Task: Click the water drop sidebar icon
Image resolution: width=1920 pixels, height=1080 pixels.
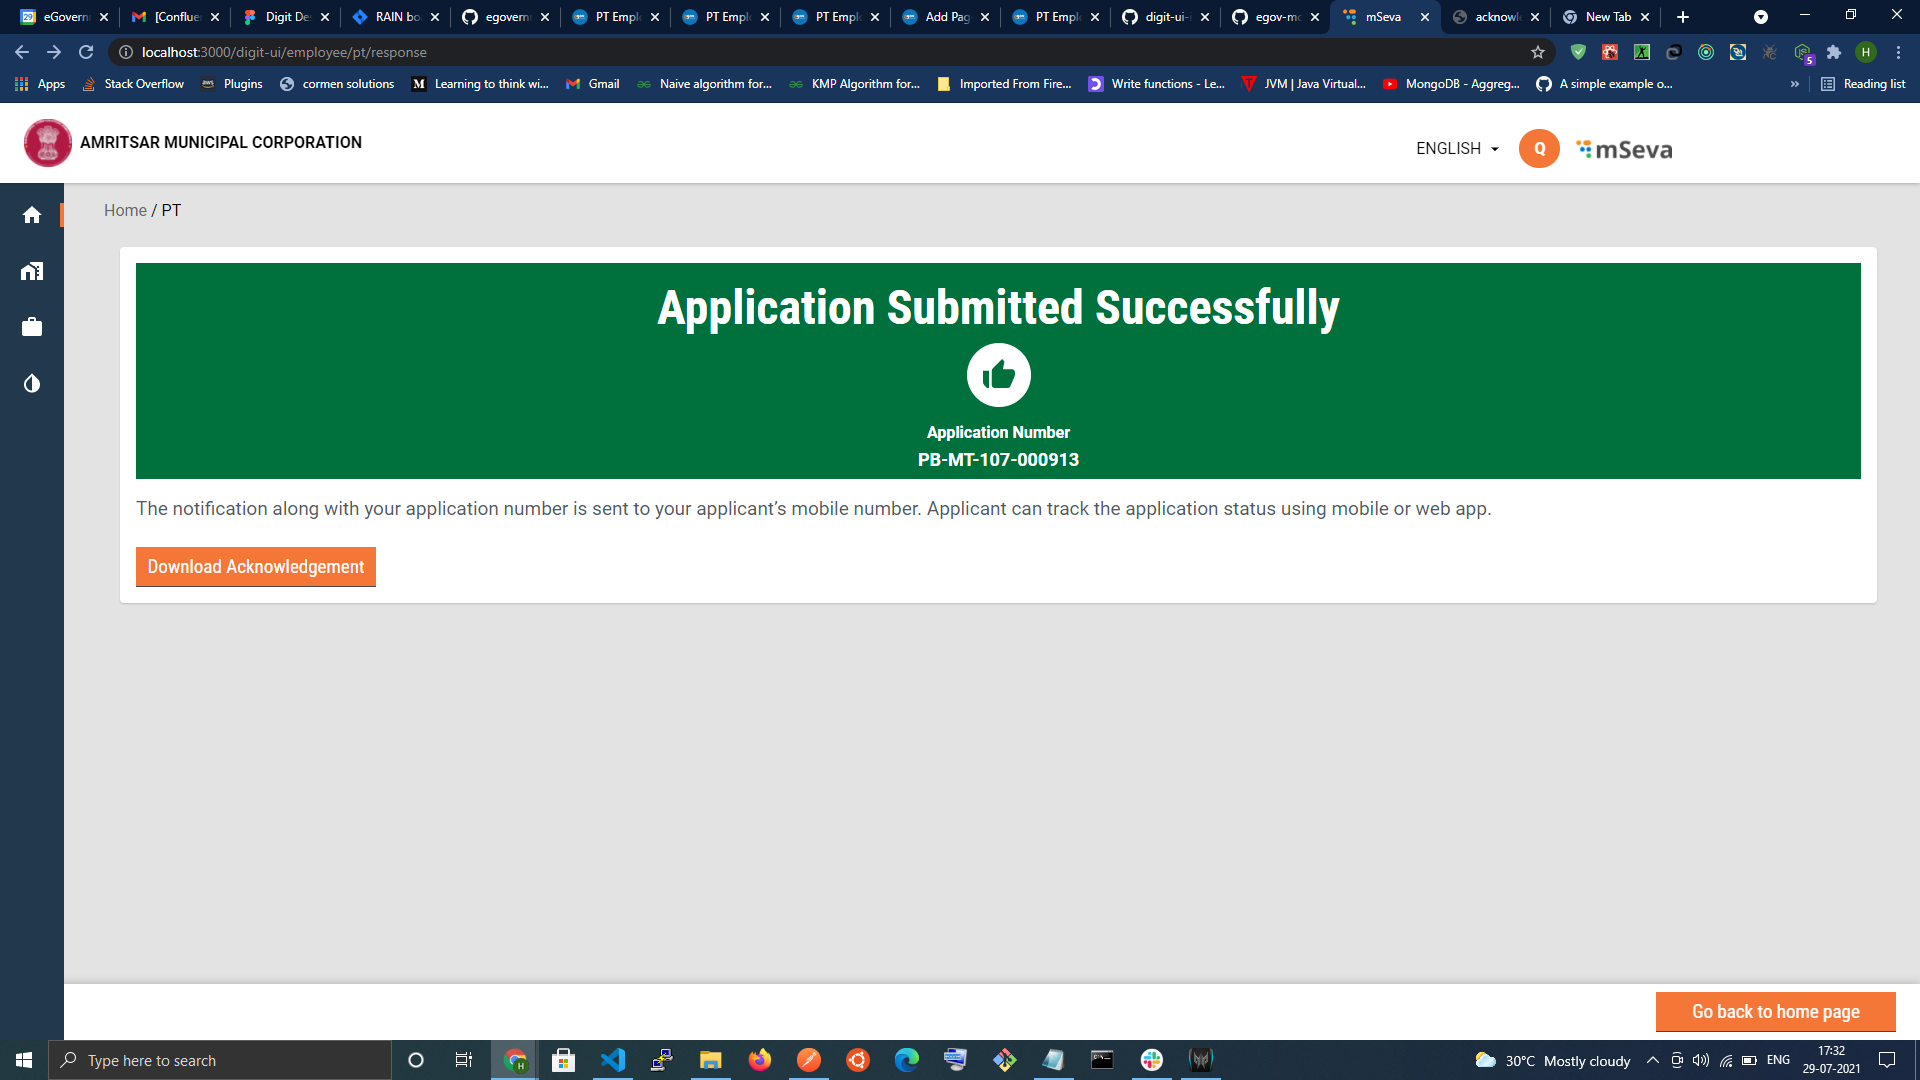Action: 32,384
